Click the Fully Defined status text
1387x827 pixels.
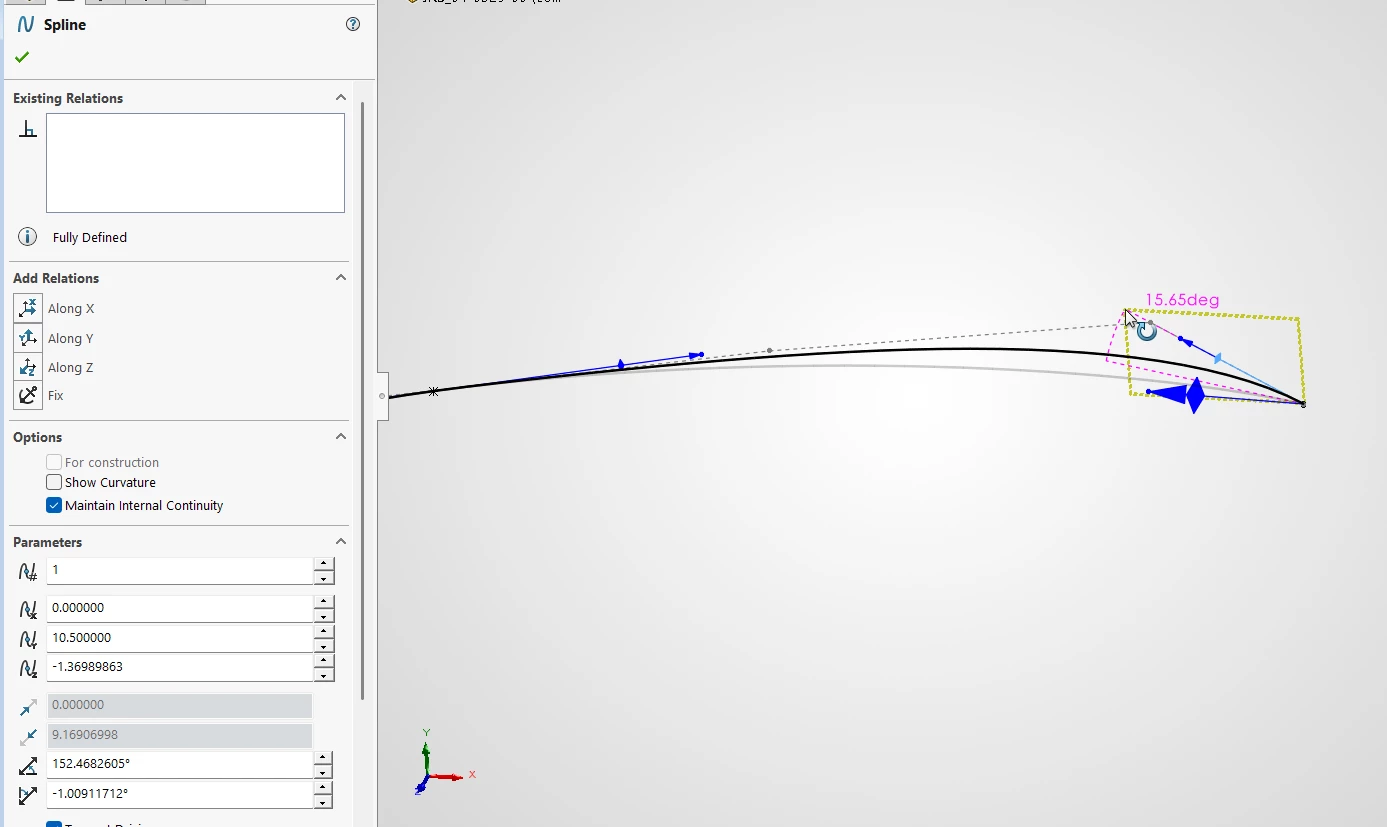click(x=90, y=237)
